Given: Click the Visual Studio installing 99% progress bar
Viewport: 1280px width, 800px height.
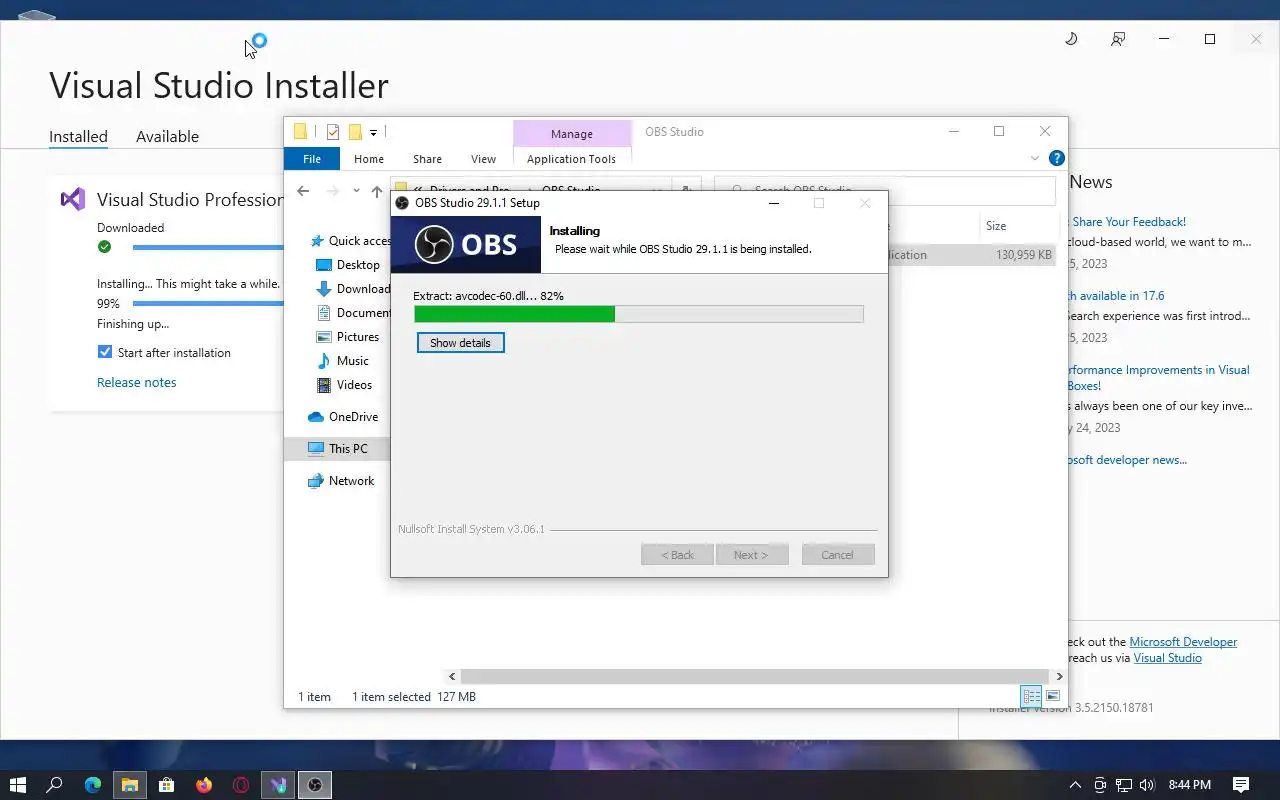Looking at the screenshot, I should coord(208,303).
